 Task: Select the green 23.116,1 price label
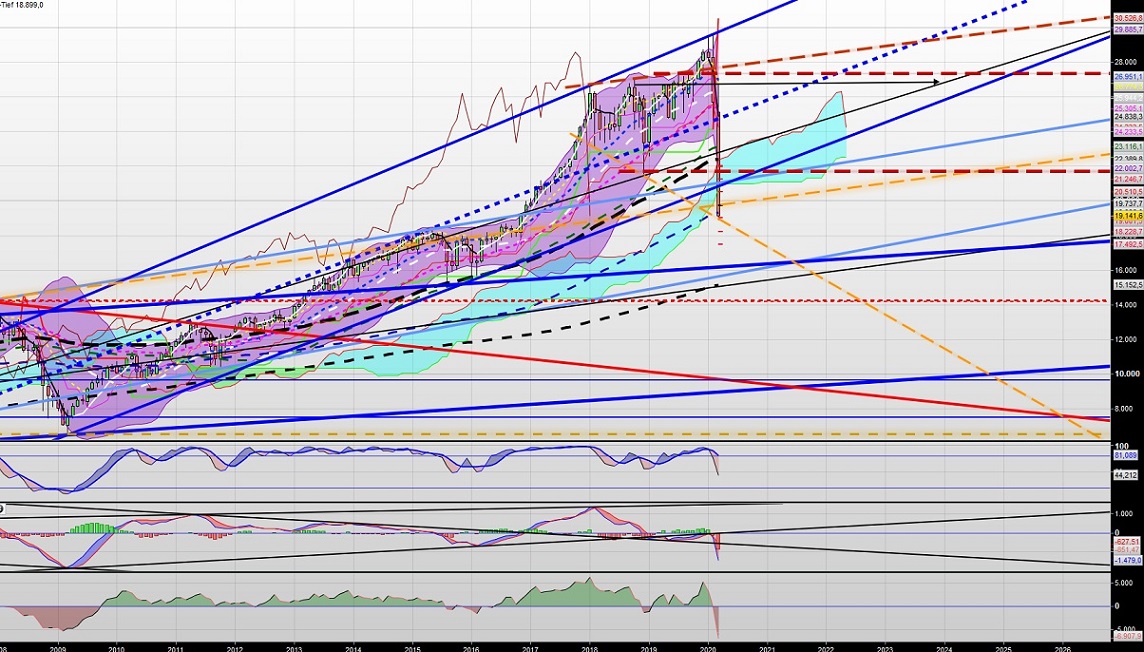pyautogui.click(x=1127, y=146)
